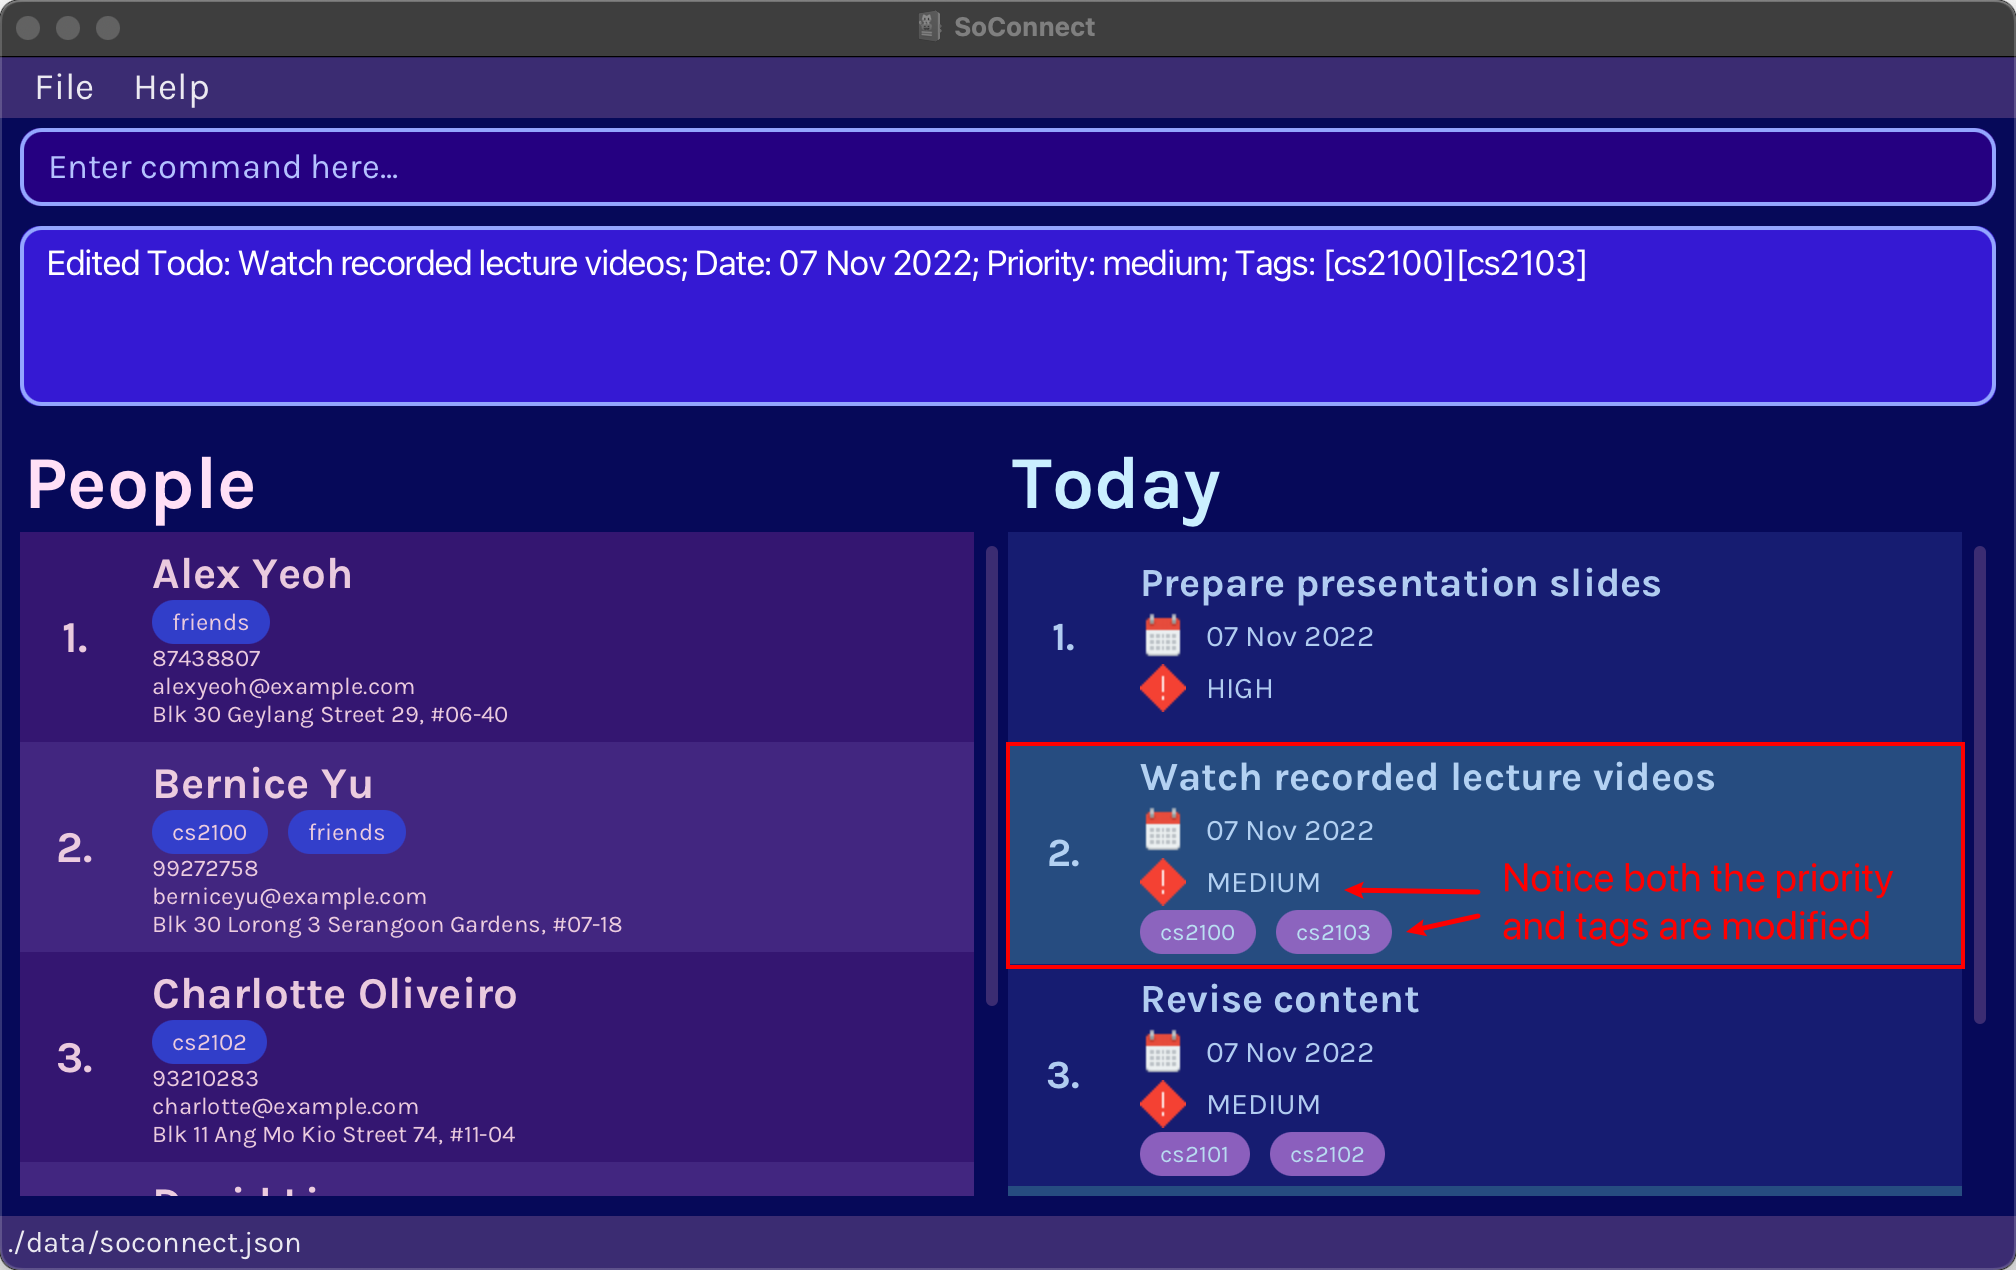Select the Edited Todo result message box
This screenshot has width=2016, height=1270.
pos(1008,316)
